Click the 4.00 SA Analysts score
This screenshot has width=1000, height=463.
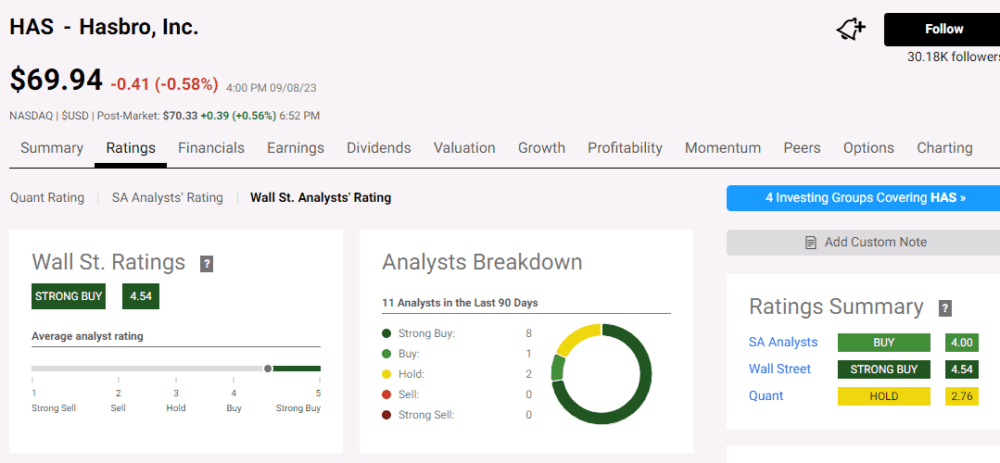962,342
